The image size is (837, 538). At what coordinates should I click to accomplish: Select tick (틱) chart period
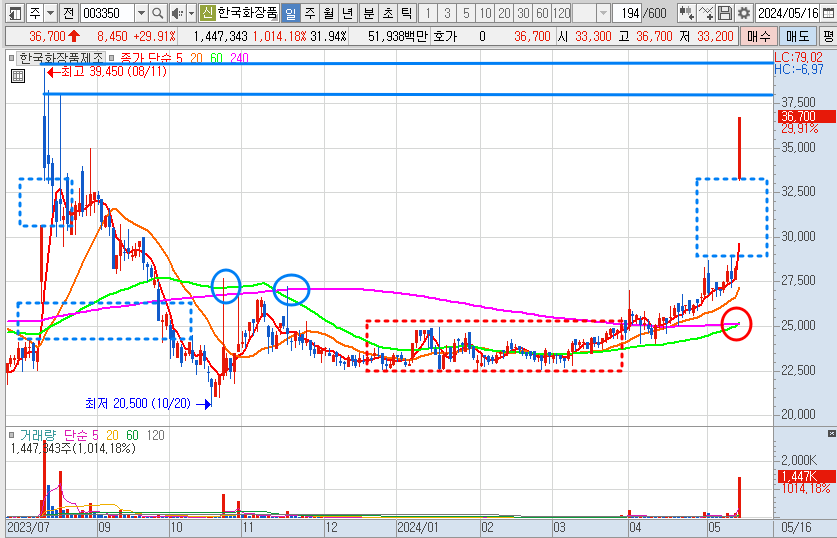pyautogui.click(x=407, y=13)
